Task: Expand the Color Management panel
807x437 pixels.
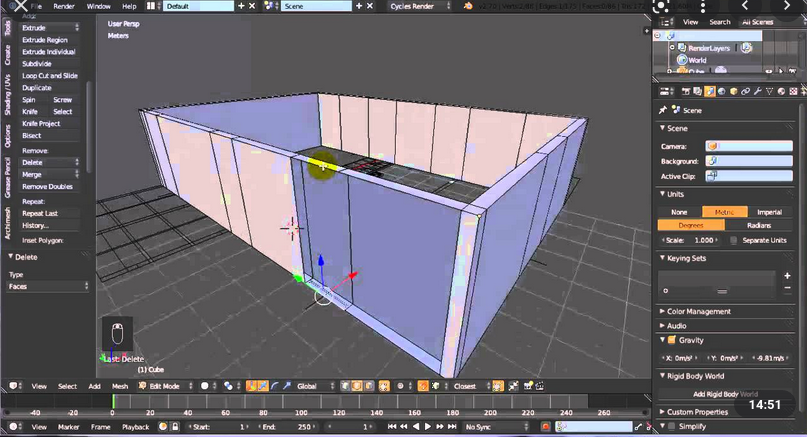Action: 698,311
